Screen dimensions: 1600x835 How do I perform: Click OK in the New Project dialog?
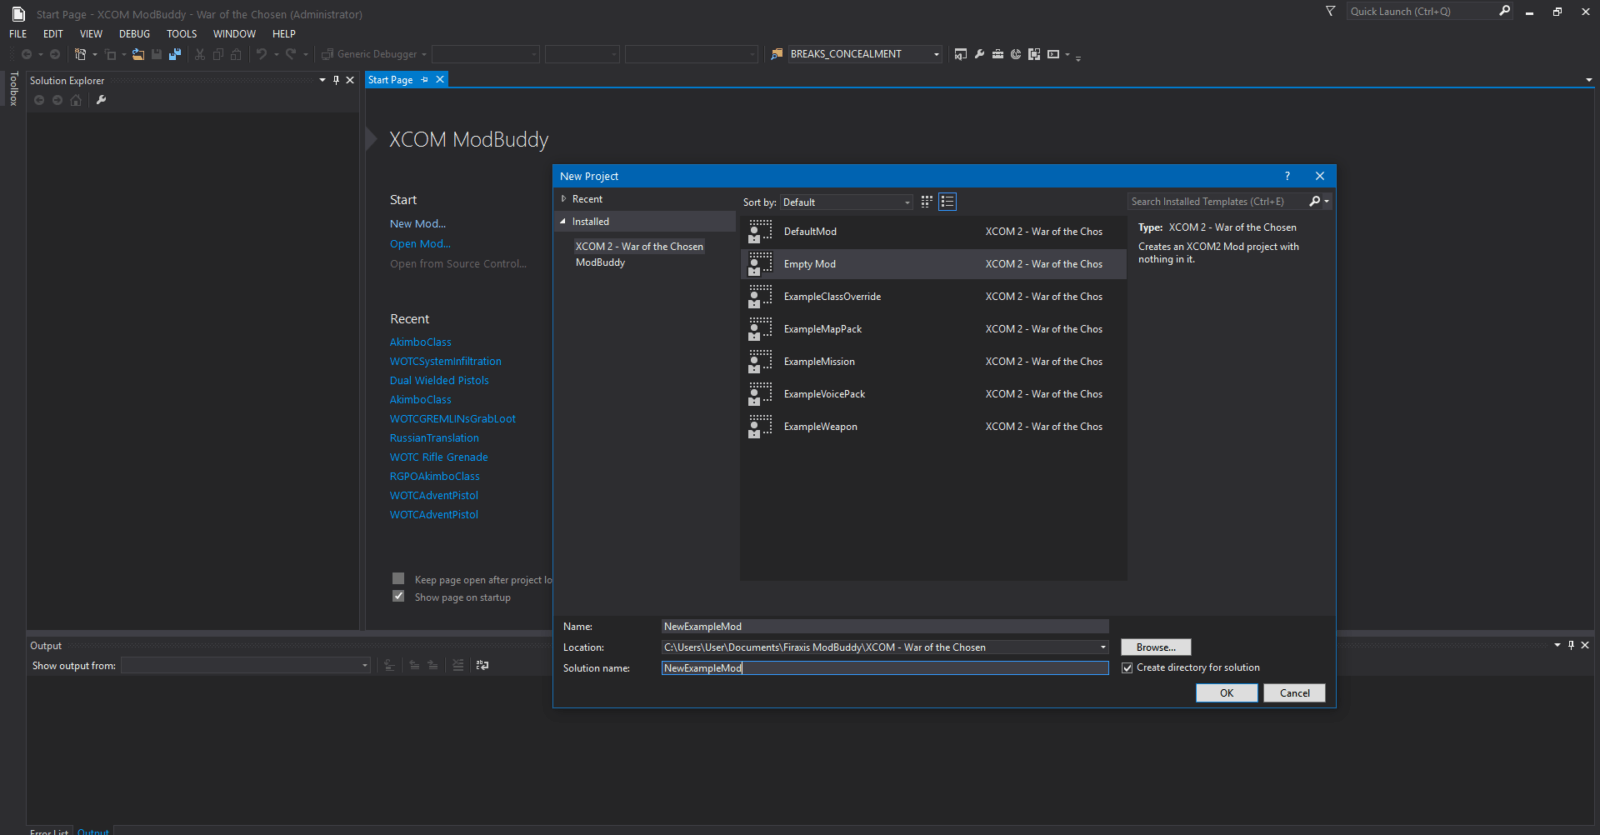pos(1227,693)
